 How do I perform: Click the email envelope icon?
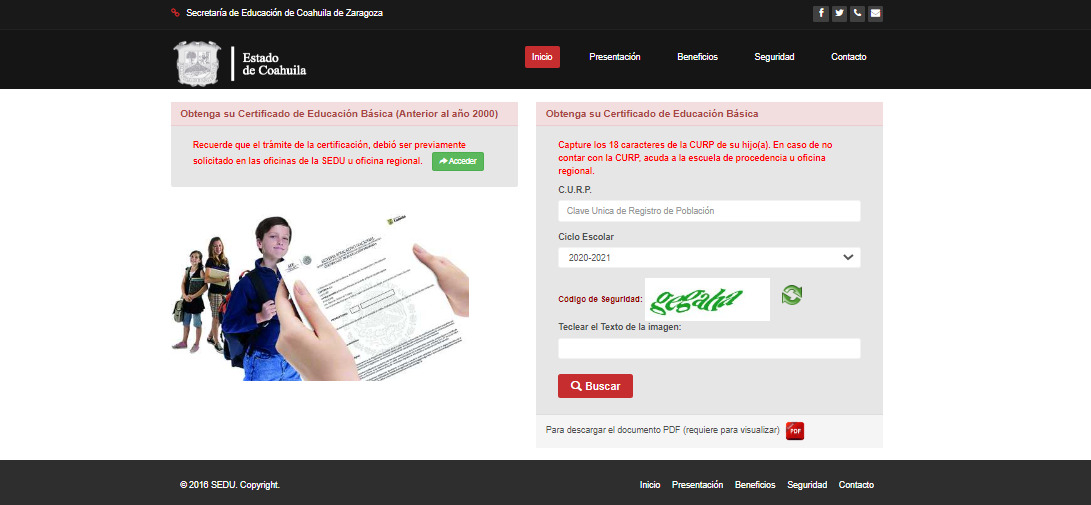click(x=875, y=14)
